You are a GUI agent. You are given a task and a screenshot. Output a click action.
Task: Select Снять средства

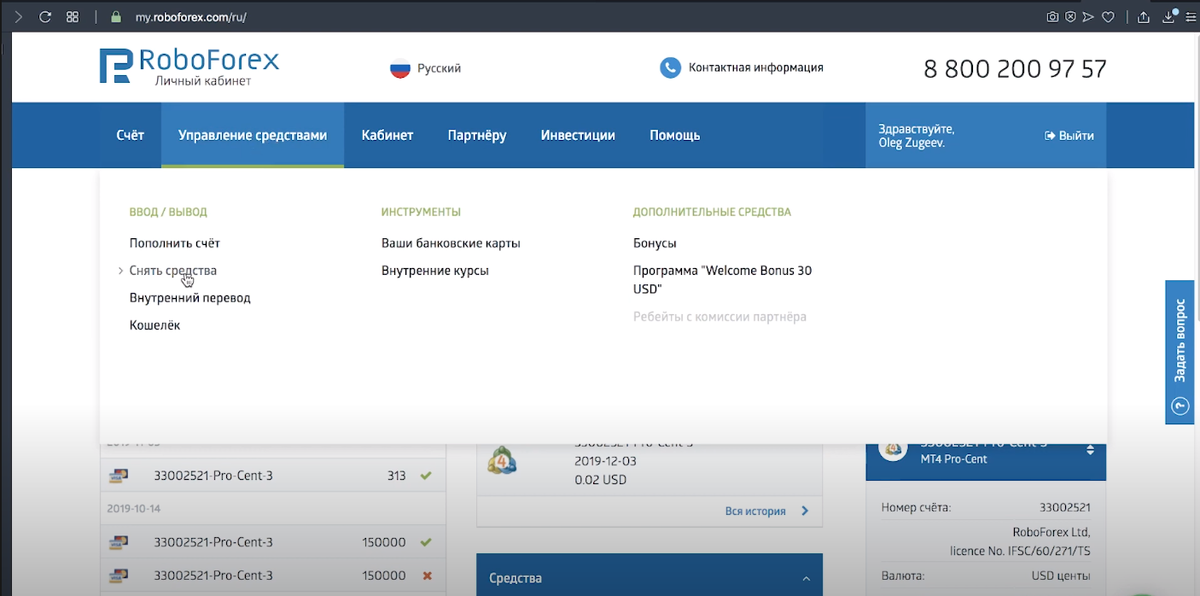173,271
